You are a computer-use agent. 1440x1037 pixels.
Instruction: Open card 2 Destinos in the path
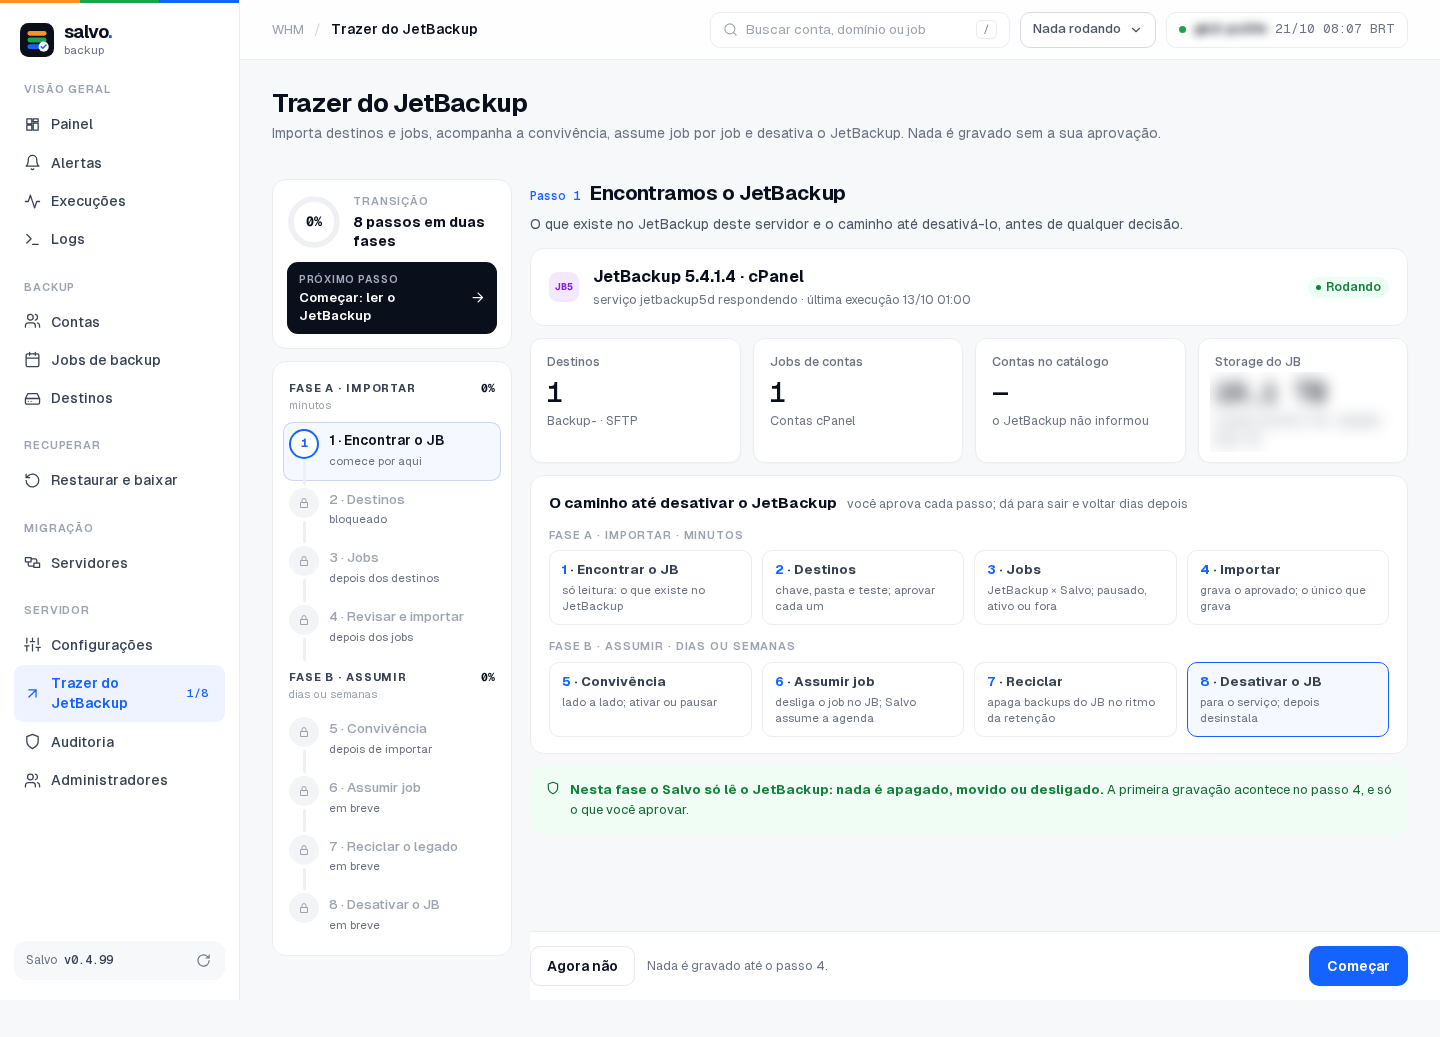(863, 587)
